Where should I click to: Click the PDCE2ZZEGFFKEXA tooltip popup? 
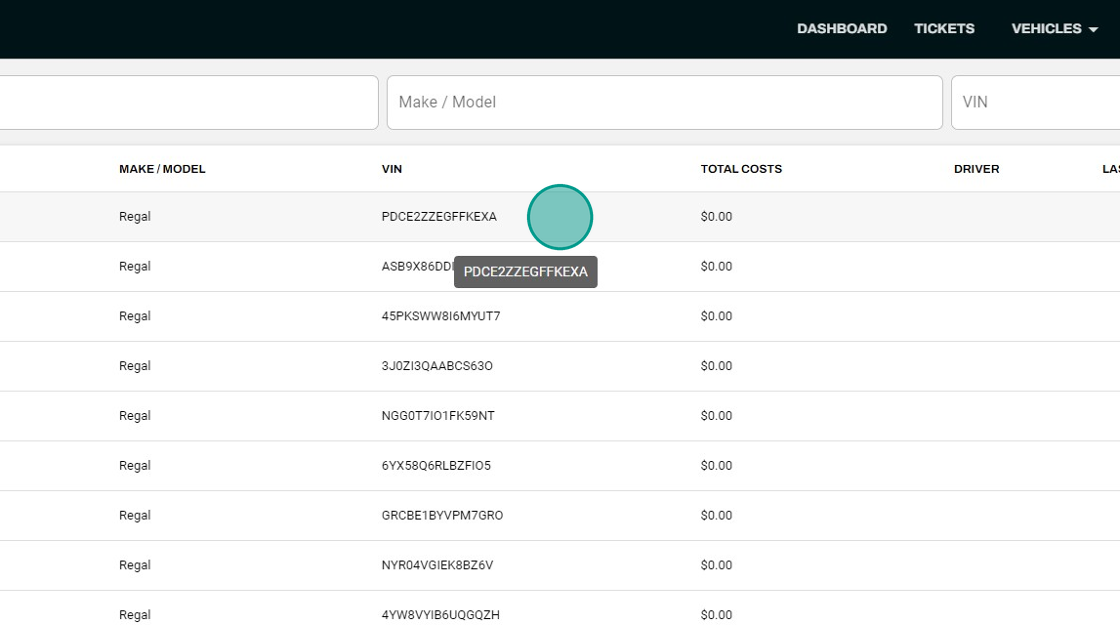coord(526,272)
